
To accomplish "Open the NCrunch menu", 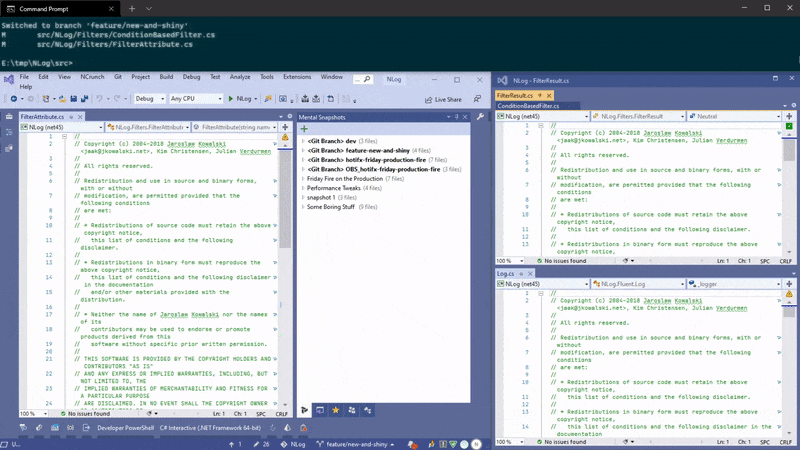I will click(x=92, y=77).
